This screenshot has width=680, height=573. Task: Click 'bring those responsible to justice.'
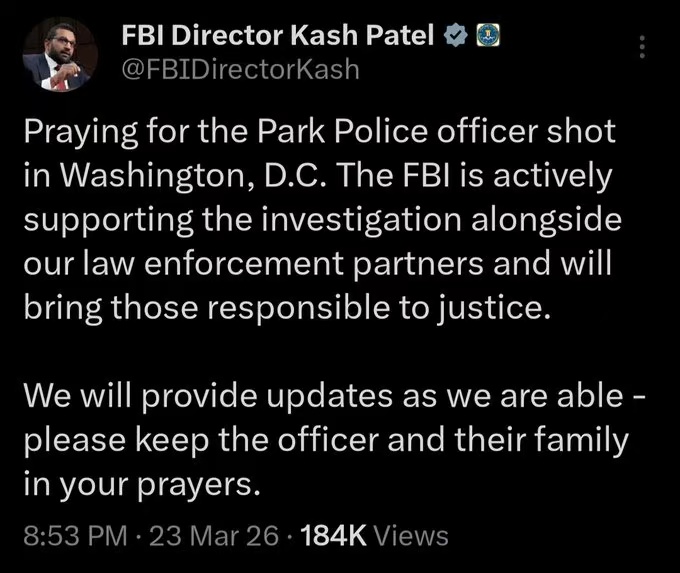[286, 305]
